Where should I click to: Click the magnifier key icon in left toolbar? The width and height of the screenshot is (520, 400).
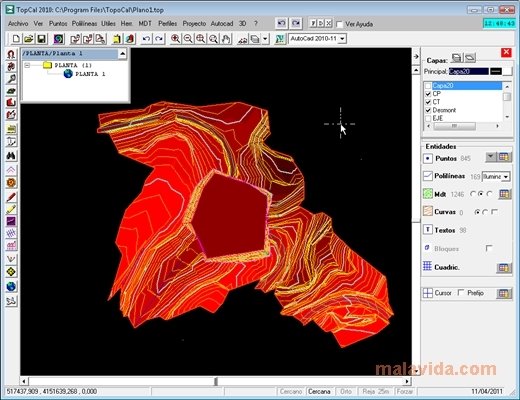(x=11, y=79)
